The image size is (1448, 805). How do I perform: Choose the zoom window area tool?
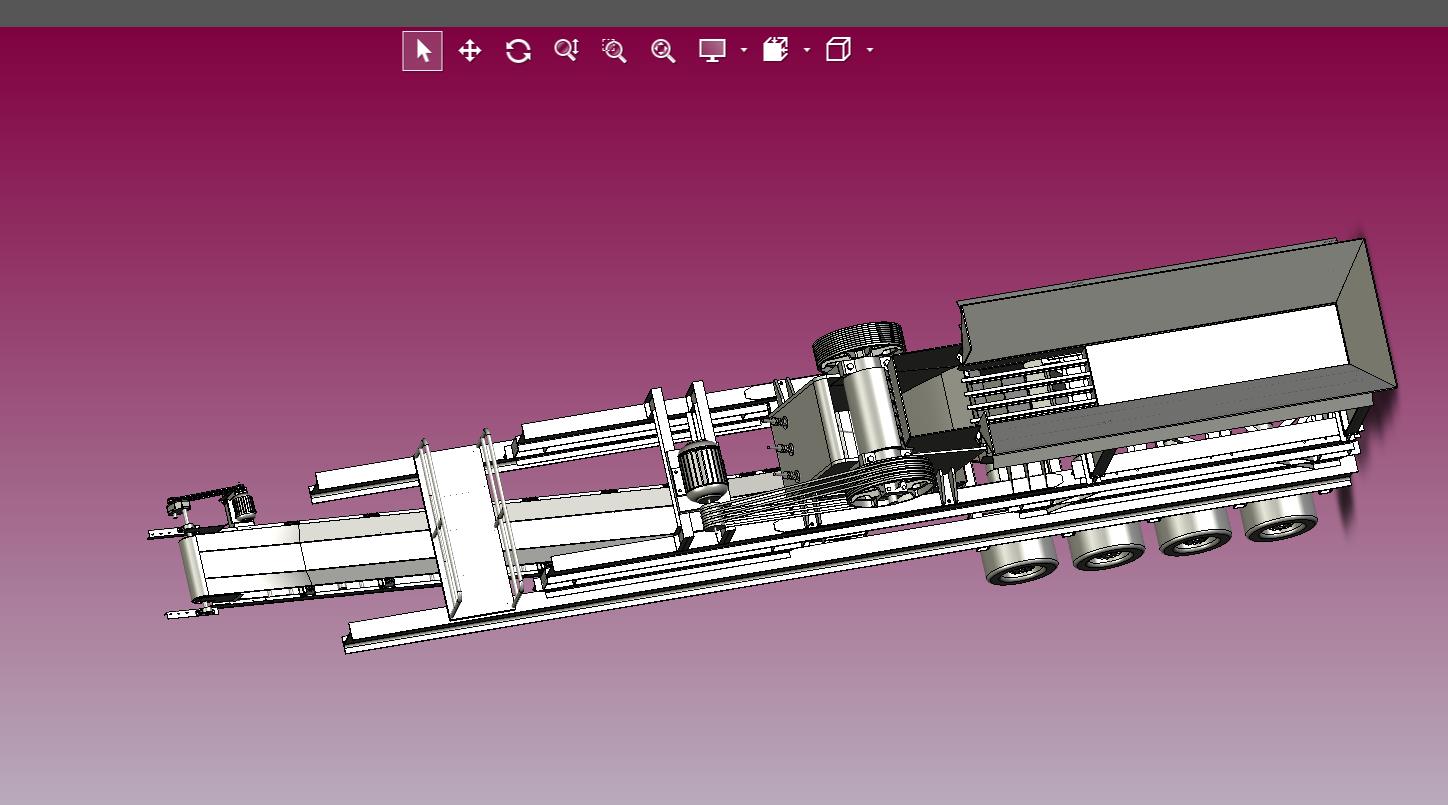pos(614,51)
